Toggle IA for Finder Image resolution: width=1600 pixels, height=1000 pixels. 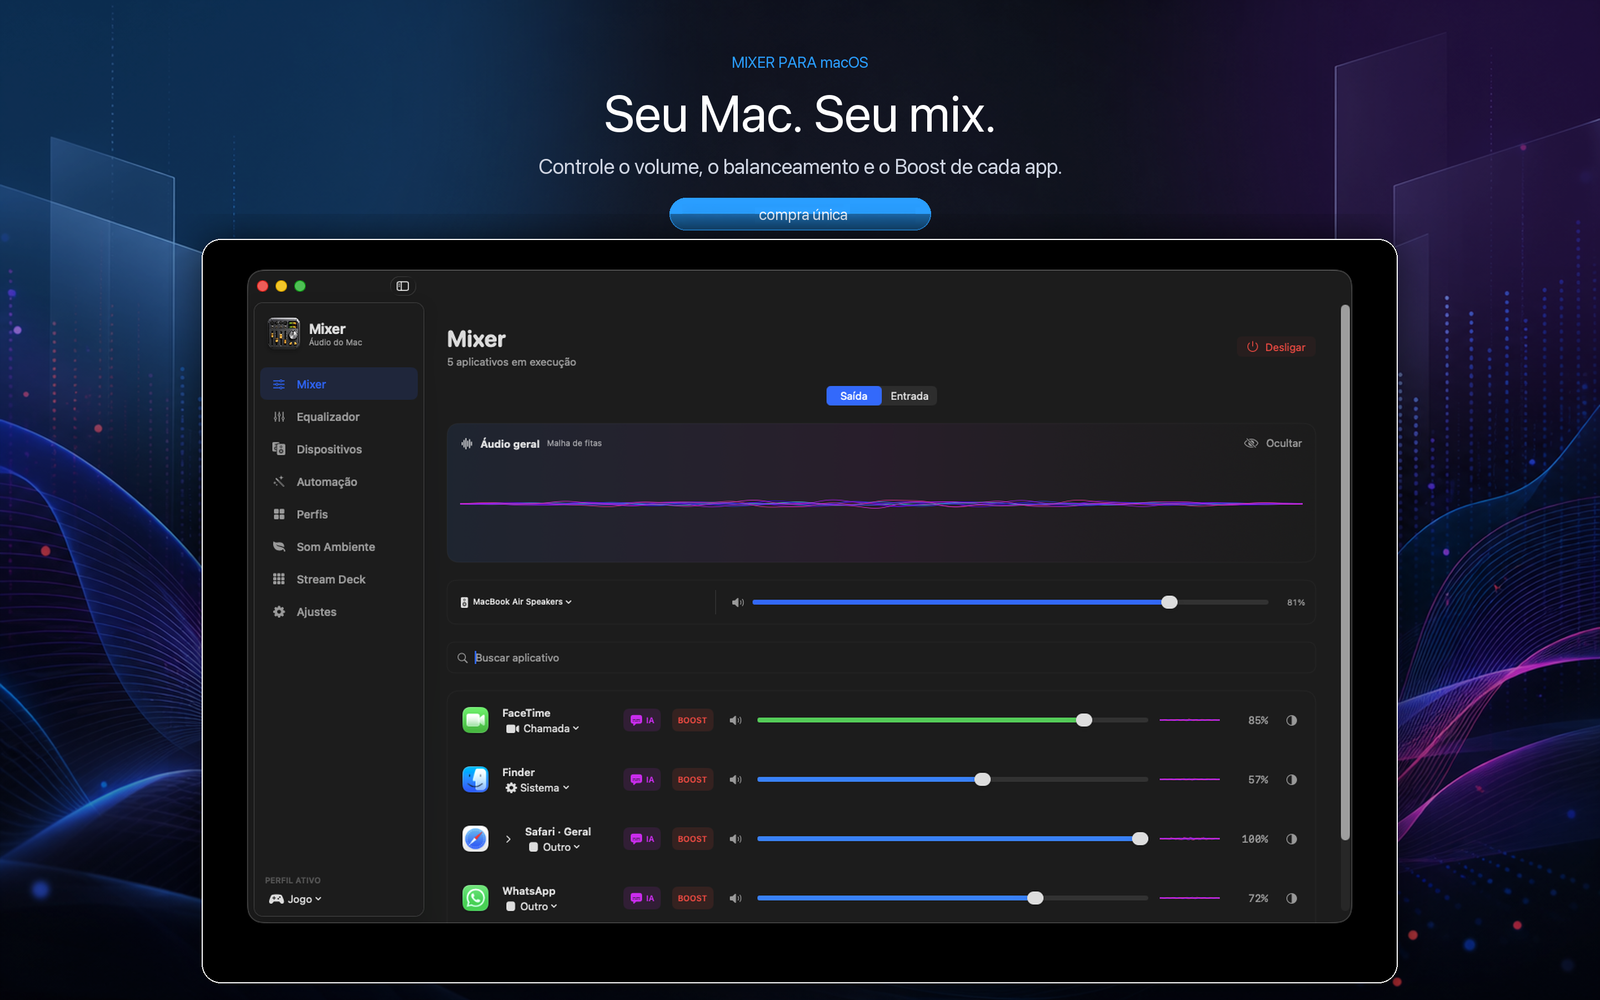[642, 780]
